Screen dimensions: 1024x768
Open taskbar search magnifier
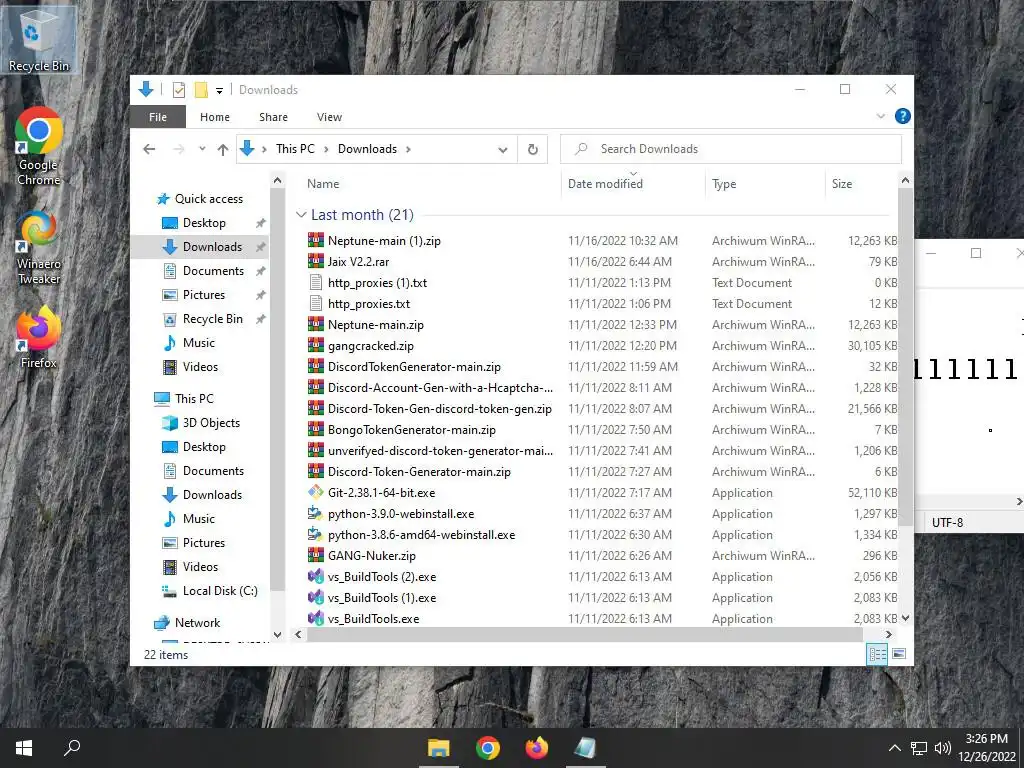click(72, 748)
